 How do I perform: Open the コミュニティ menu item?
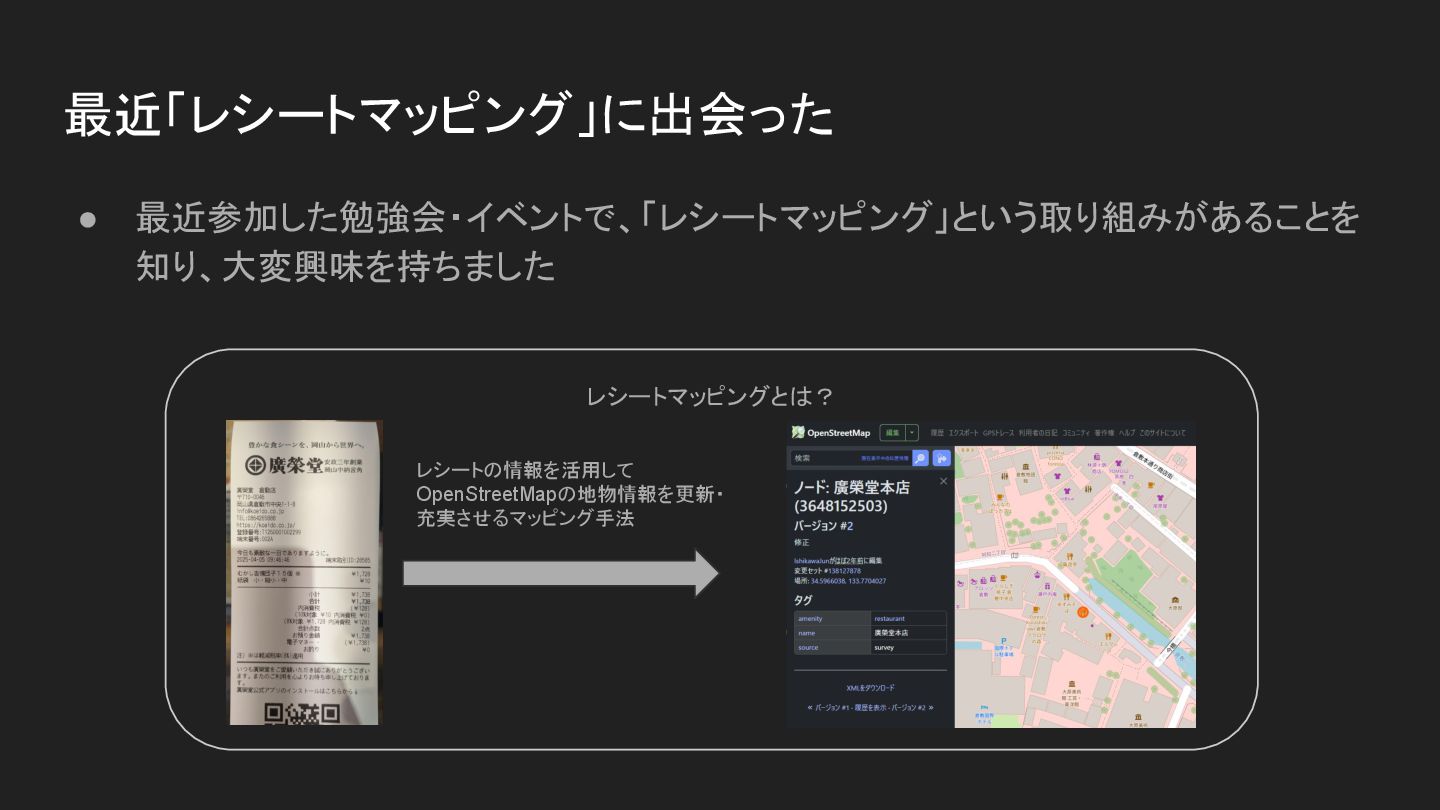tap(1076, 433)
